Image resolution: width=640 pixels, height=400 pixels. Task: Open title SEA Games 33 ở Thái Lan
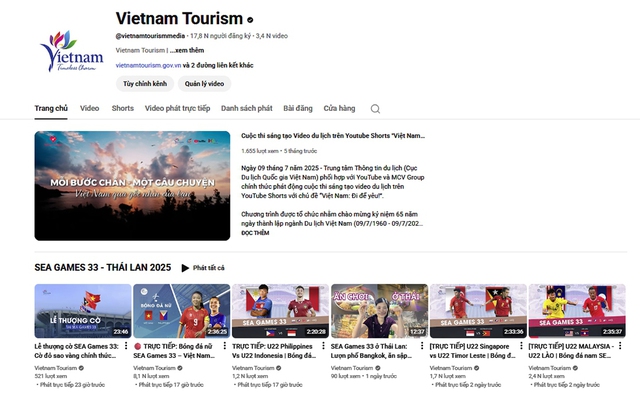coord(371,351)
